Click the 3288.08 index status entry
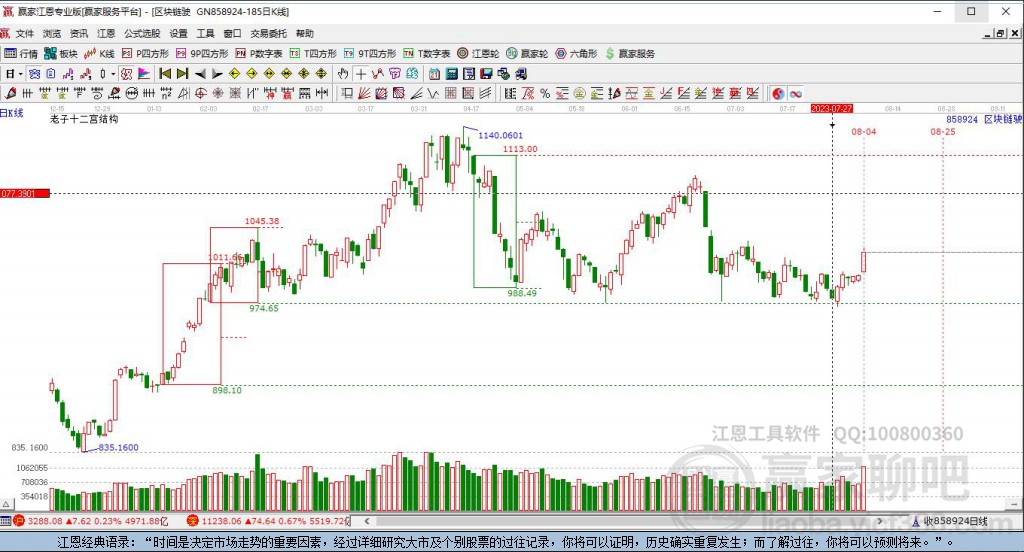The width and height of the screenshot is (1024, 552). (92, 521)
